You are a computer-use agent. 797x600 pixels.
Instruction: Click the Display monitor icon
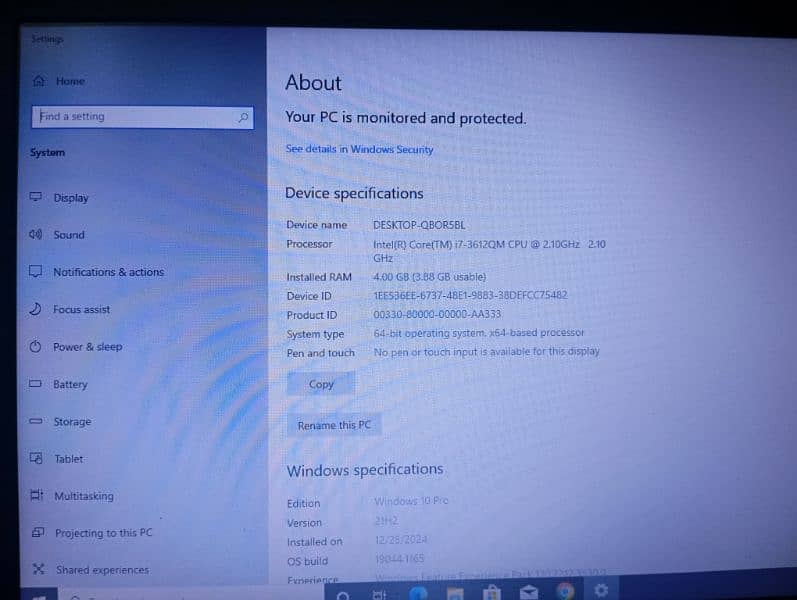(36, 197)
